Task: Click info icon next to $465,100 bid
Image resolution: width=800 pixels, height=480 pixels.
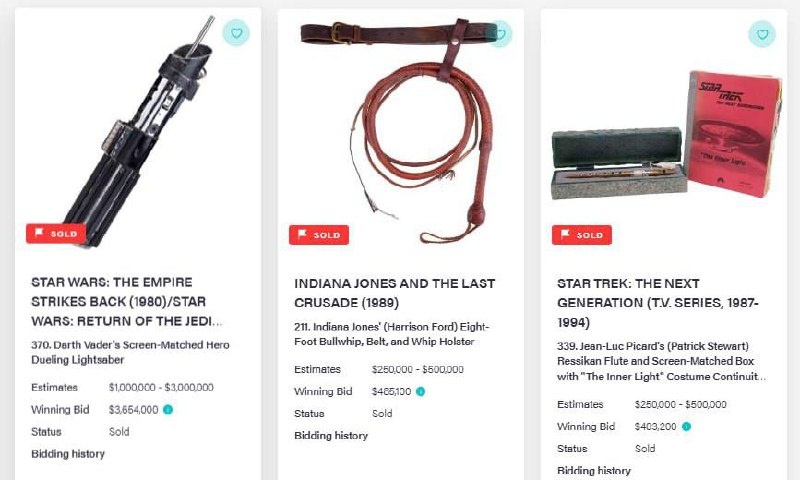Action: tap(420, 391)
